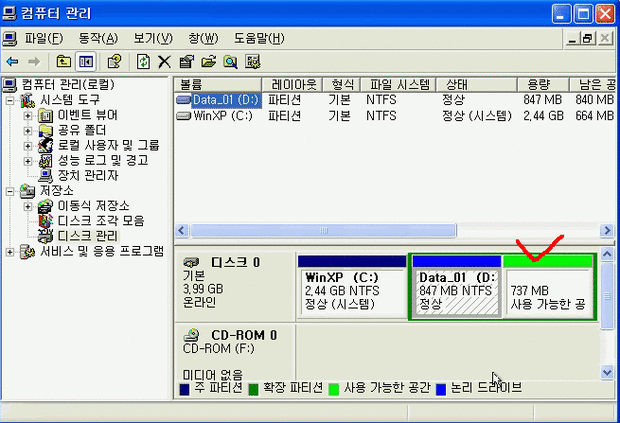
Task: Expand the 공유 폴더 node
Action: (x=28, y=130)
